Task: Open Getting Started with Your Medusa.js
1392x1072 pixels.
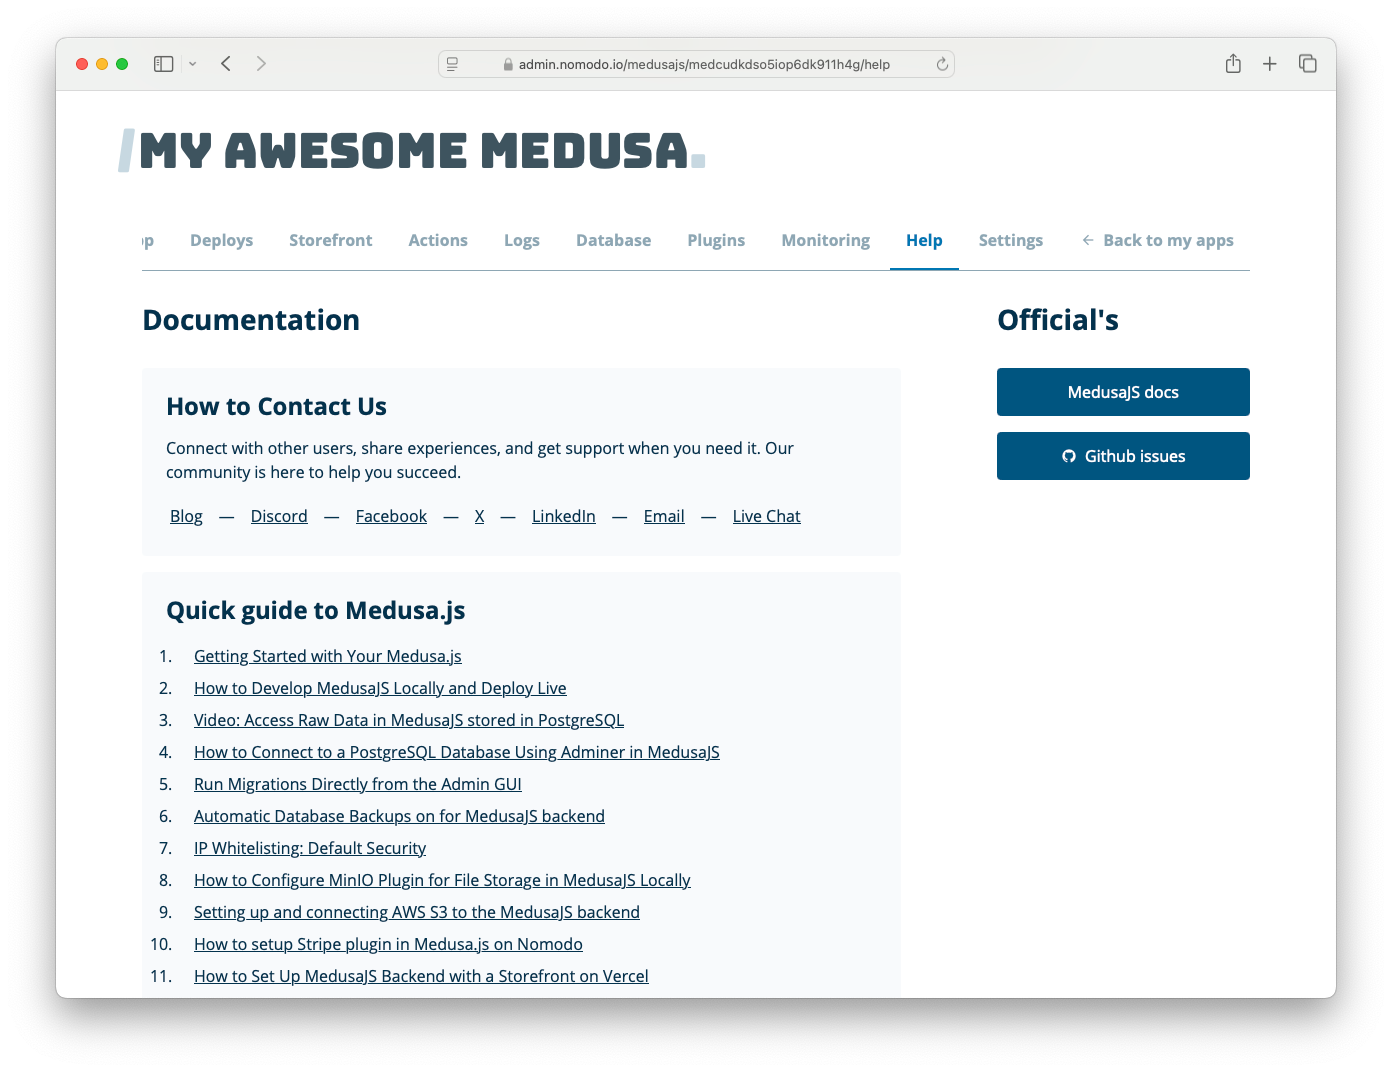Action: point(328,656)
